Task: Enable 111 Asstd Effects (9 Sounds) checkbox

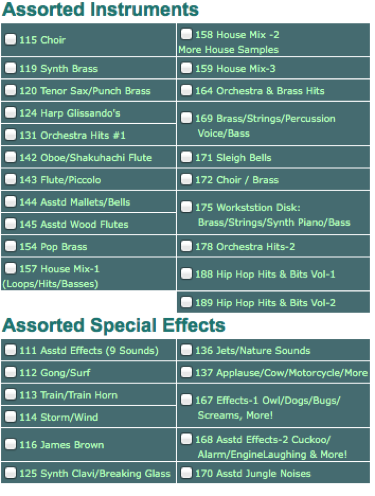Action: click(x=11, y=350)
